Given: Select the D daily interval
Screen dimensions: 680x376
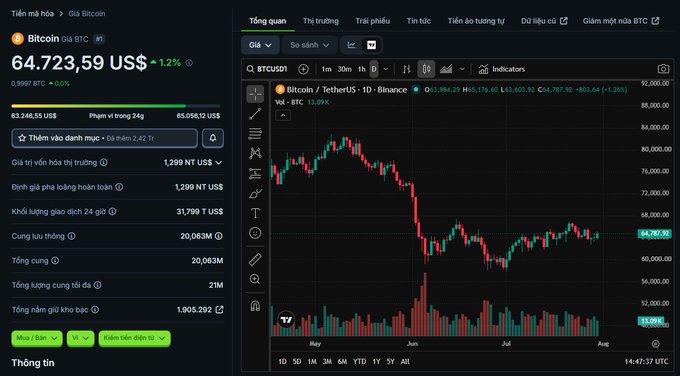Looking at the screenshot, I should [374, 69].
